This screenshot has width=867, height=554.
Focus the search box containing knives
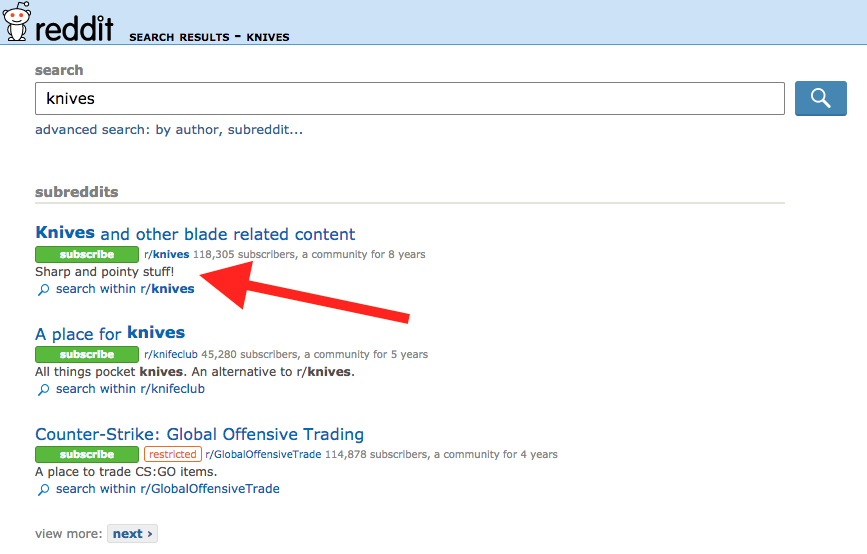410,98
